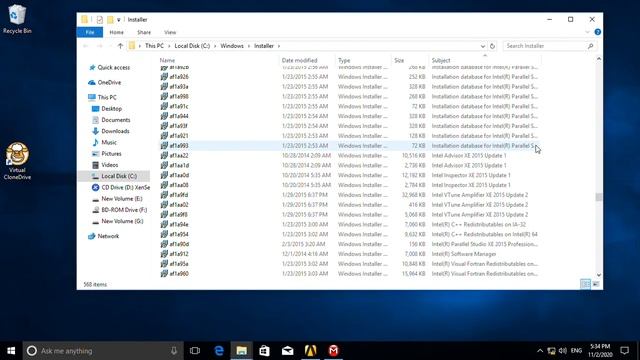
Task: Click the New Folder quick access toolbar icon
Action: [110, 20]
